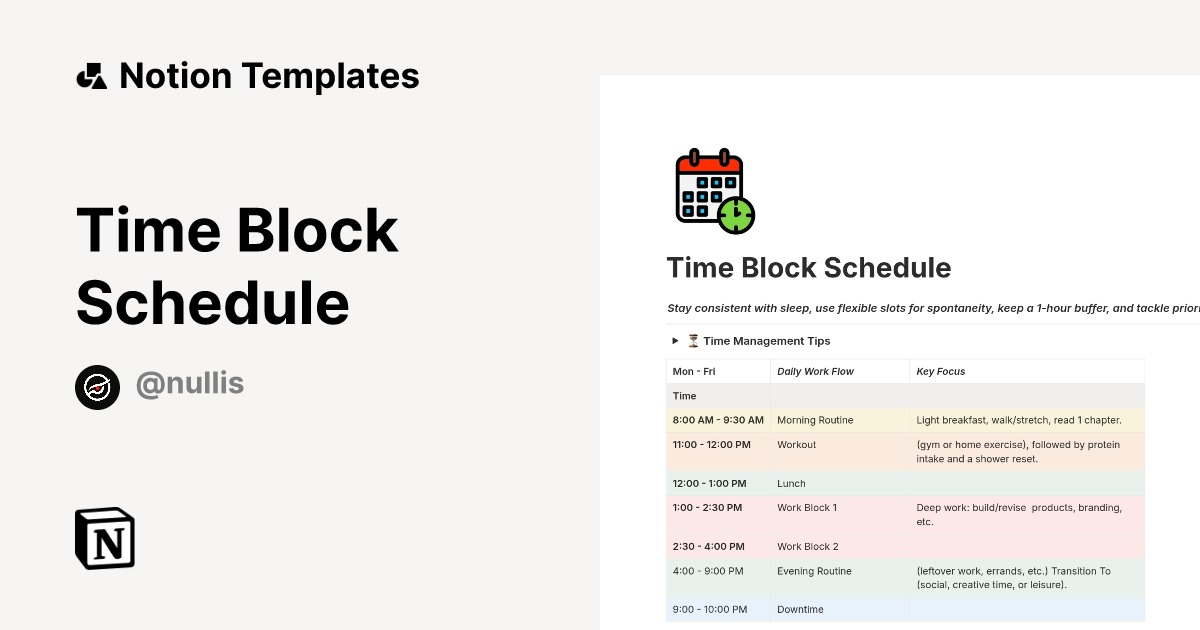The height and width of the screenshot is (630, 1200).
Task: Click the clock overlay on the calendar emoji
Action: tap(735, 216)
